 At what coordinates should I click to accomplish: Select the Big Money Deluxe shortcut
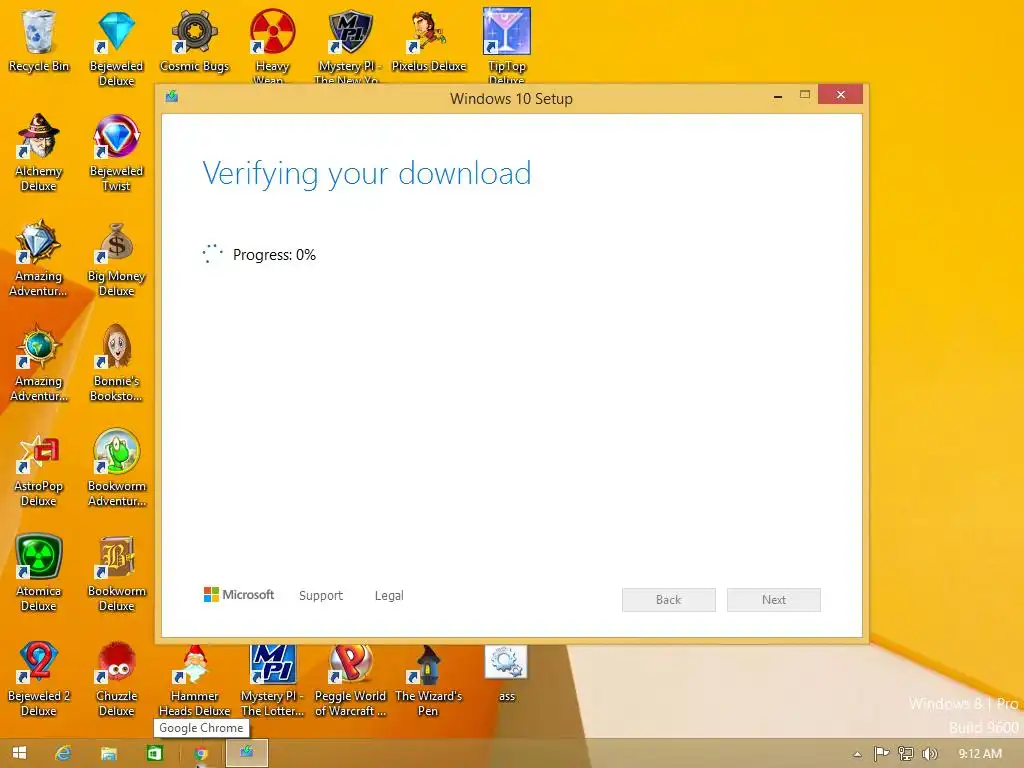116,257
